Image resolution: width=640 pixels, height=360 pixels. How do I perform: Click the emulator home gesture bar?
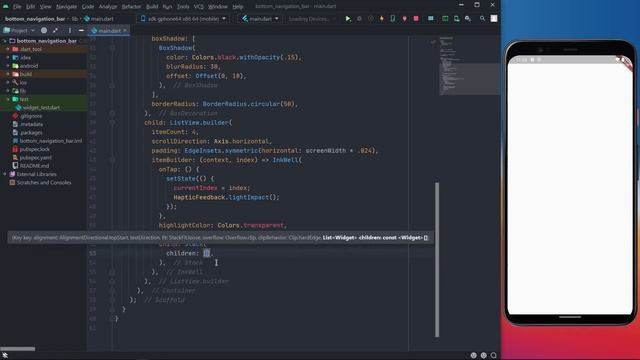(570, 317)
